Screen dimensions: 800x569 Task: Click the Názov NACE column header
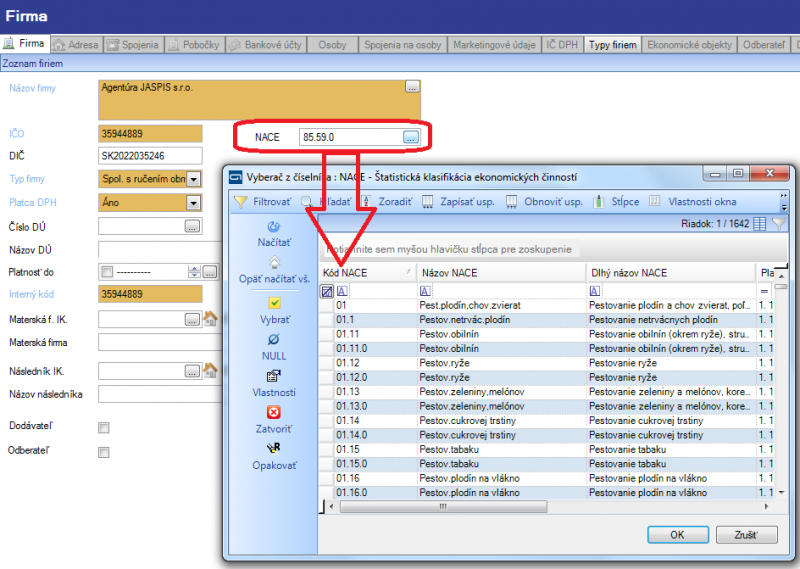(501, 273)
